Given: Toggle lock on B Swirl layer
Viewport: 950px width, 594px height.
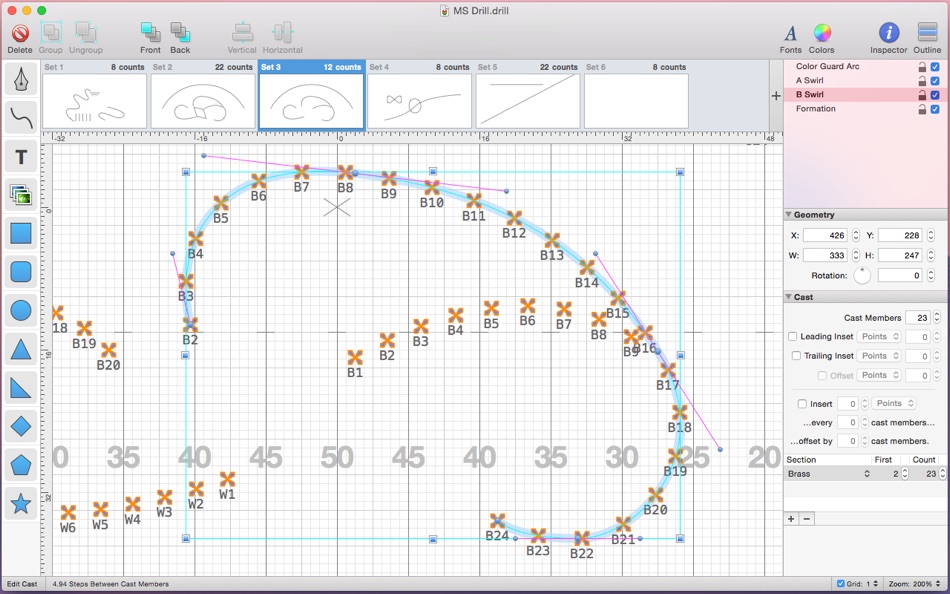Looking at the screenshot, I should point(922,95).
